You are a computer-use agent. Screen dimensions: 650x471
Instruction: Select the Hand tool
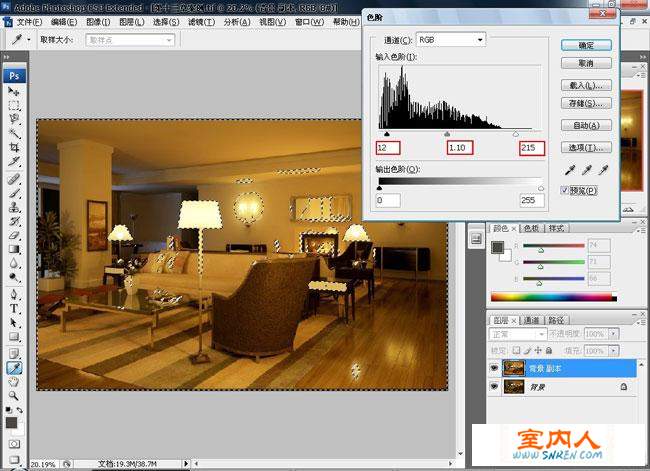click(14, 382)
